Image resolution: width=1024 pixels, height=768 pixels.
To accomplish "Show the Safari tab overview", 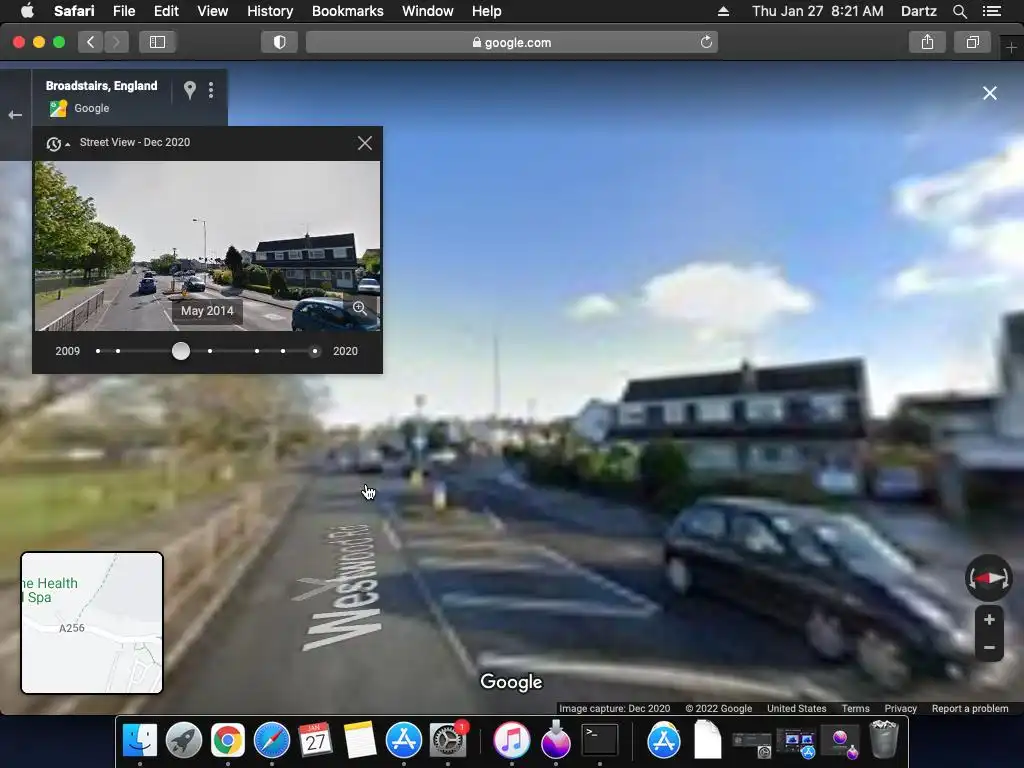I will pyautogui.click(x=972, y=42).
